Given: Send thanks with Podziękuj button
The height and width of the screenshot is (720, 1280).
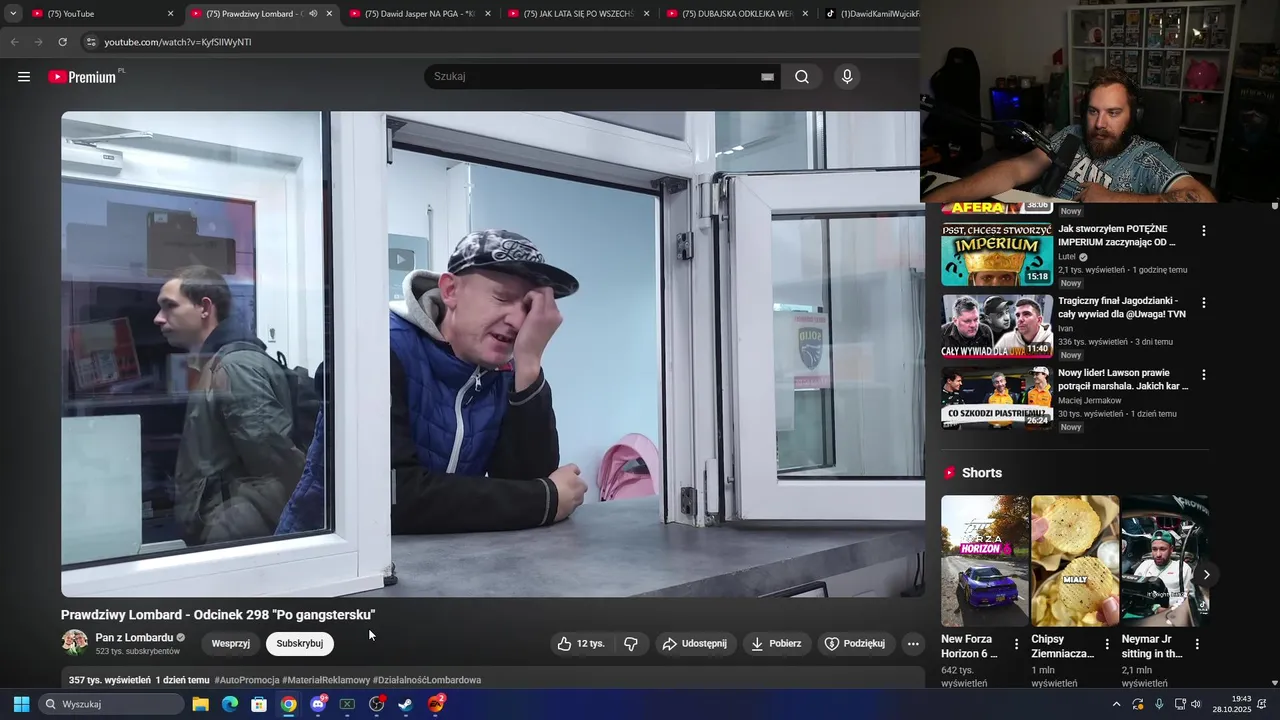Looking at the screenshot, I should click(x=855, y=644).
